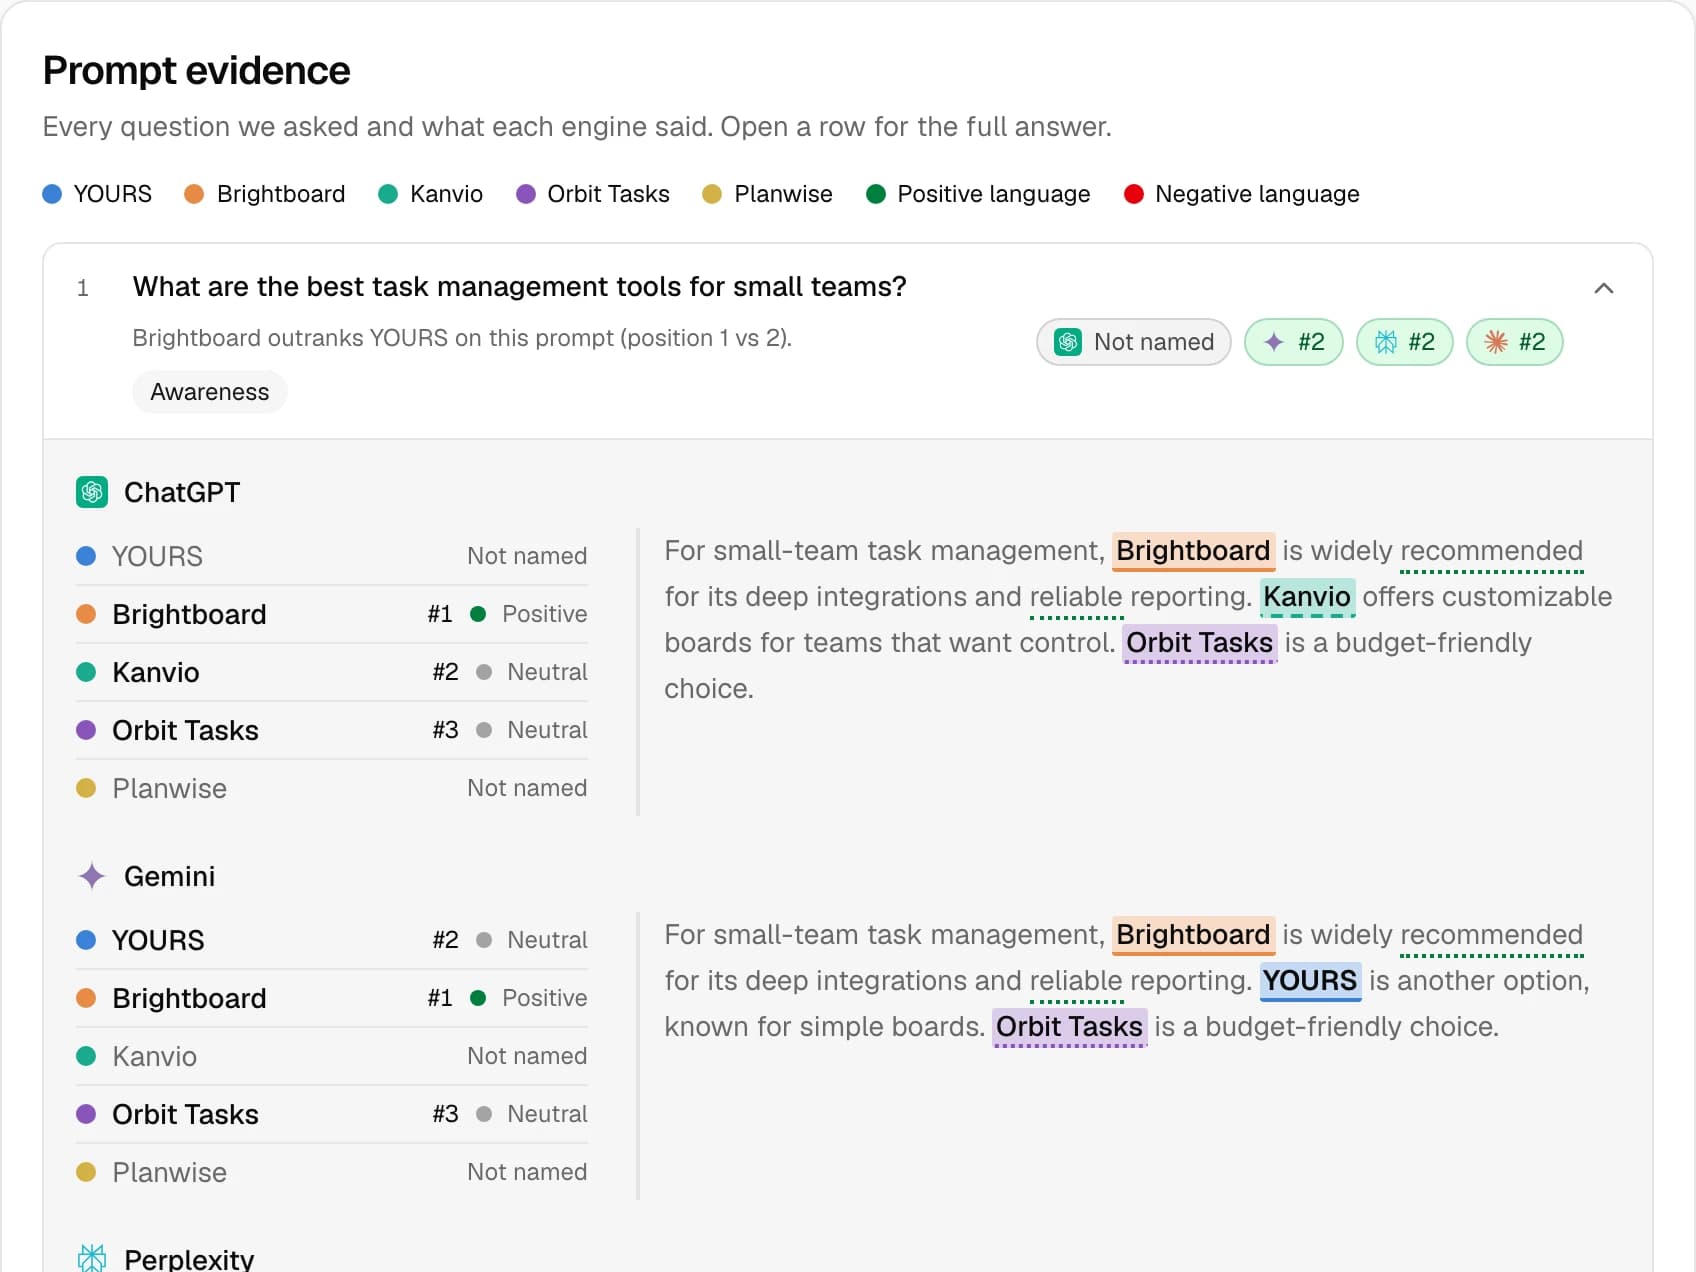The height and width of the screenshot is (1272, 1696).
Task: Click the YOURS legend blue dot
Action: (x=52, y=194)
